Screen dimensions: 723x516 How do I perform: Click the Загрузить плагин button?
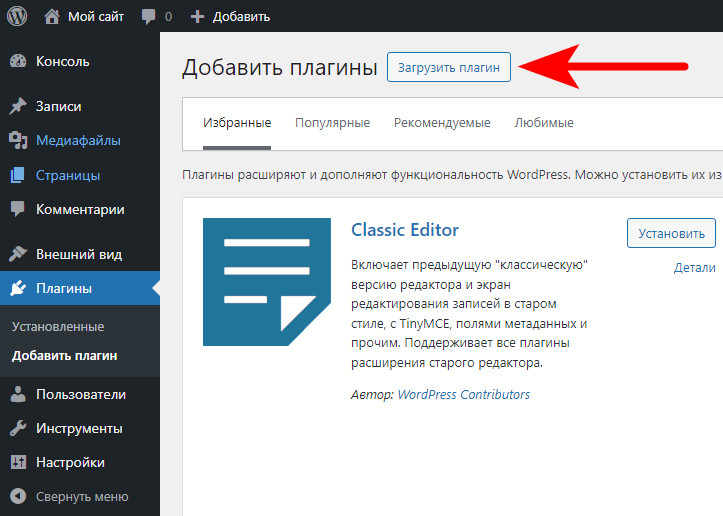[449, 67]
